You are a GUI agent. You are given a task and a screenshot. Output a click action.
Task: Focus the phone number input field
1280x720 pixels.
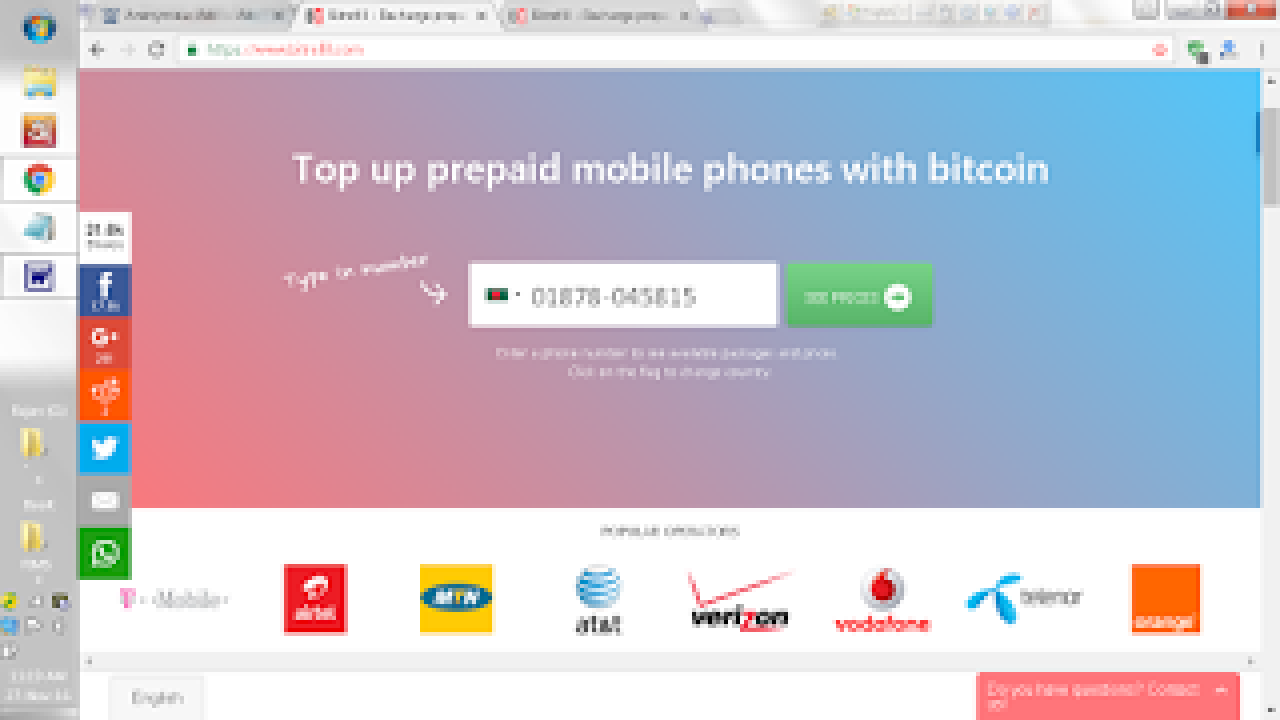tap(623, 295)
